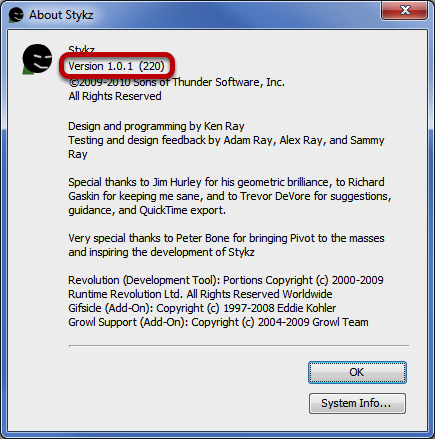Viewport: 435px width, 439px height.
Task: Open the System Info window
Action: click(357, 403)
